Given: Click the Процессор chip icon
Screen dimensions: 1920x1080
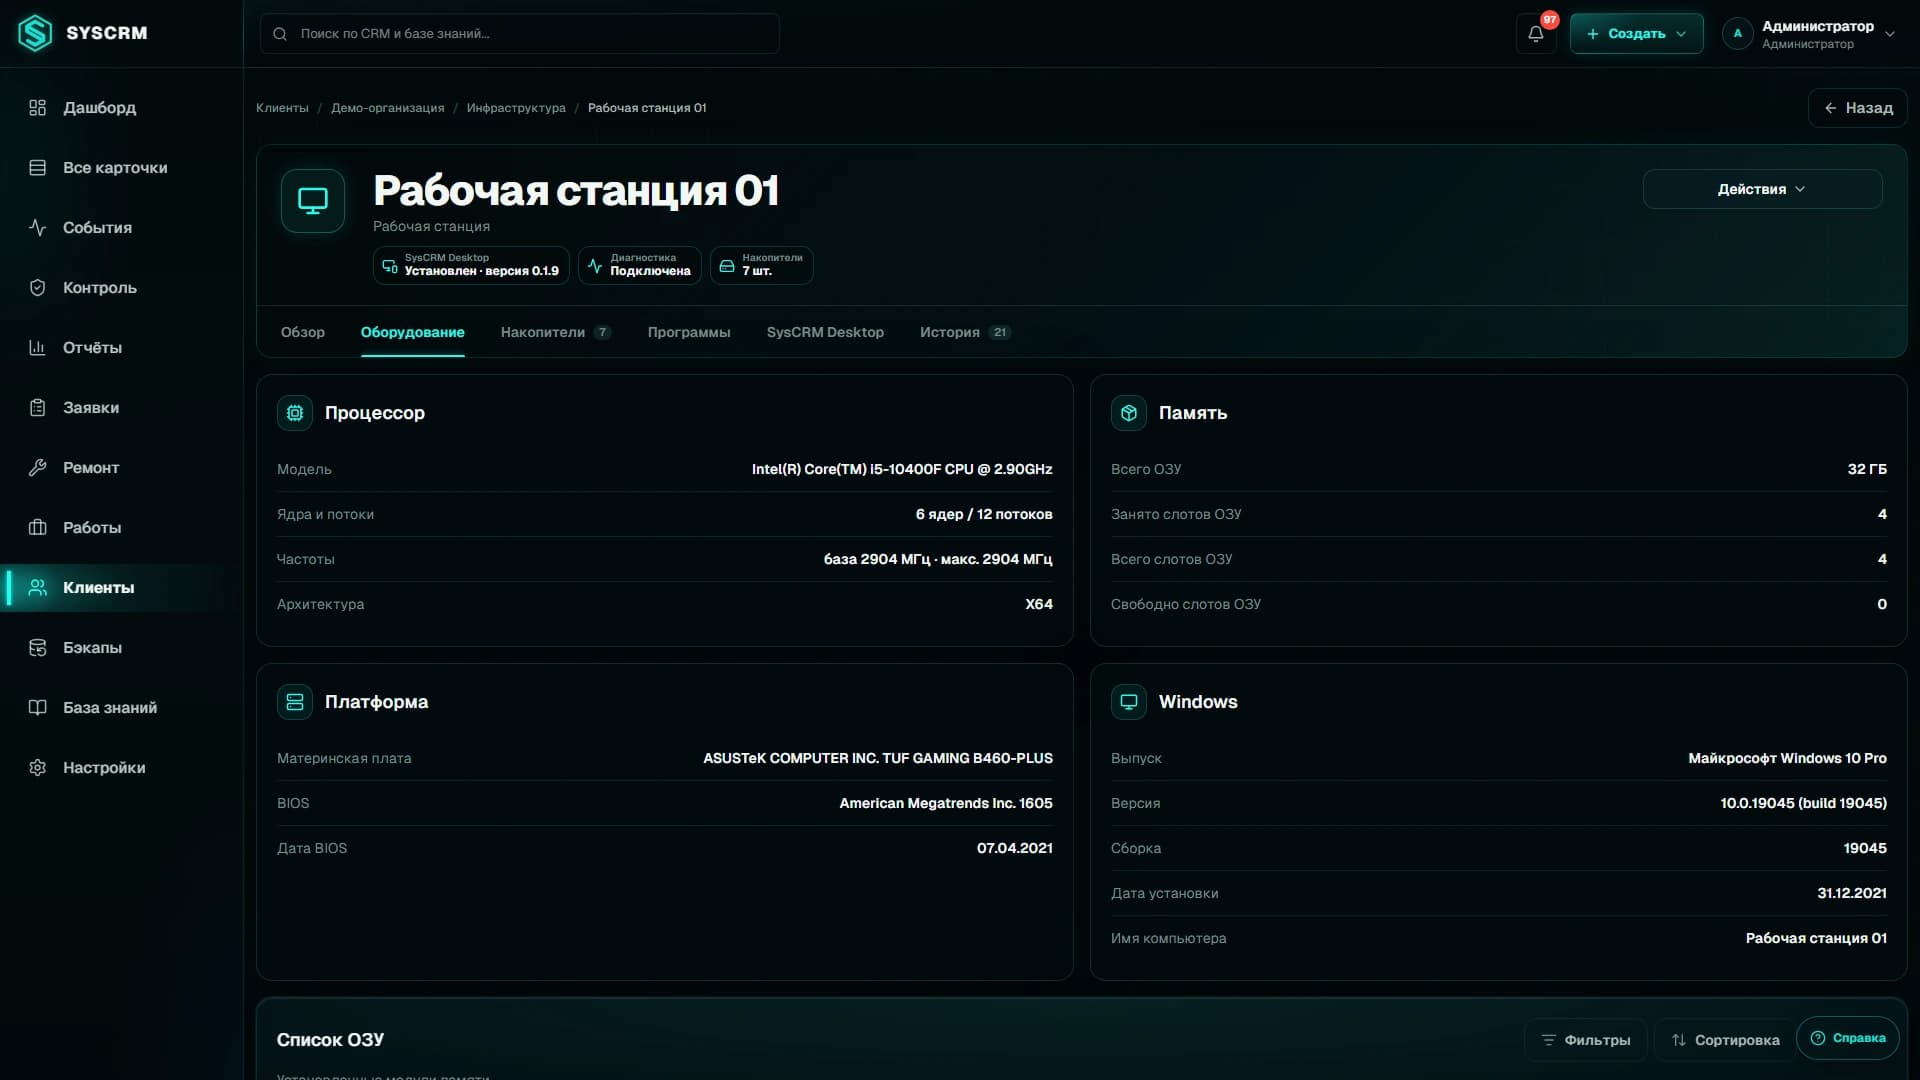Looking at the screenshot, I should [295, 412].
